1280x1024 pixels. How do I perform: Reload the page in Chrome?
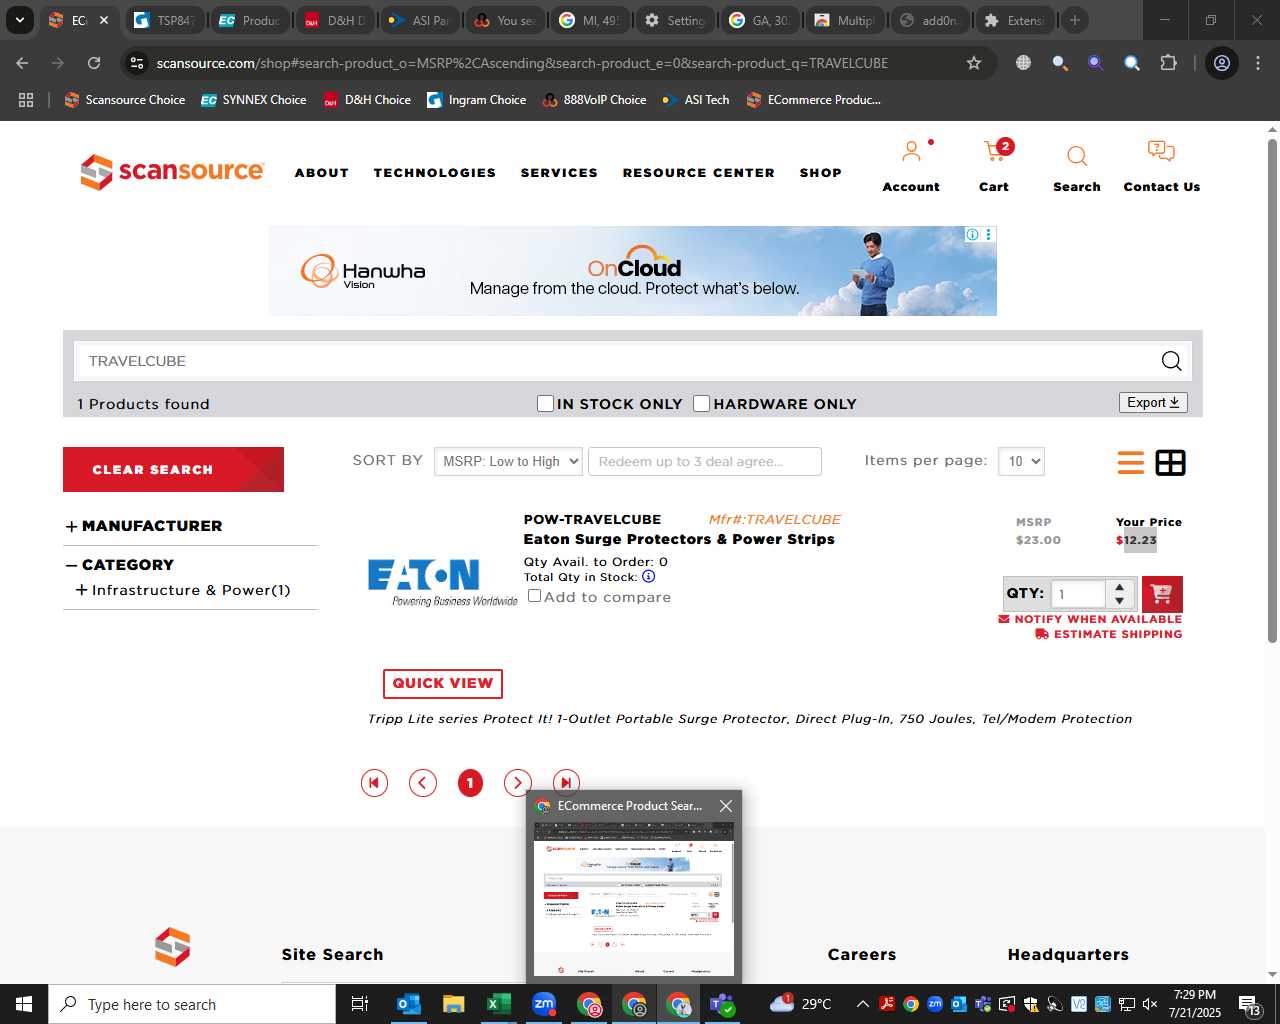94,63
